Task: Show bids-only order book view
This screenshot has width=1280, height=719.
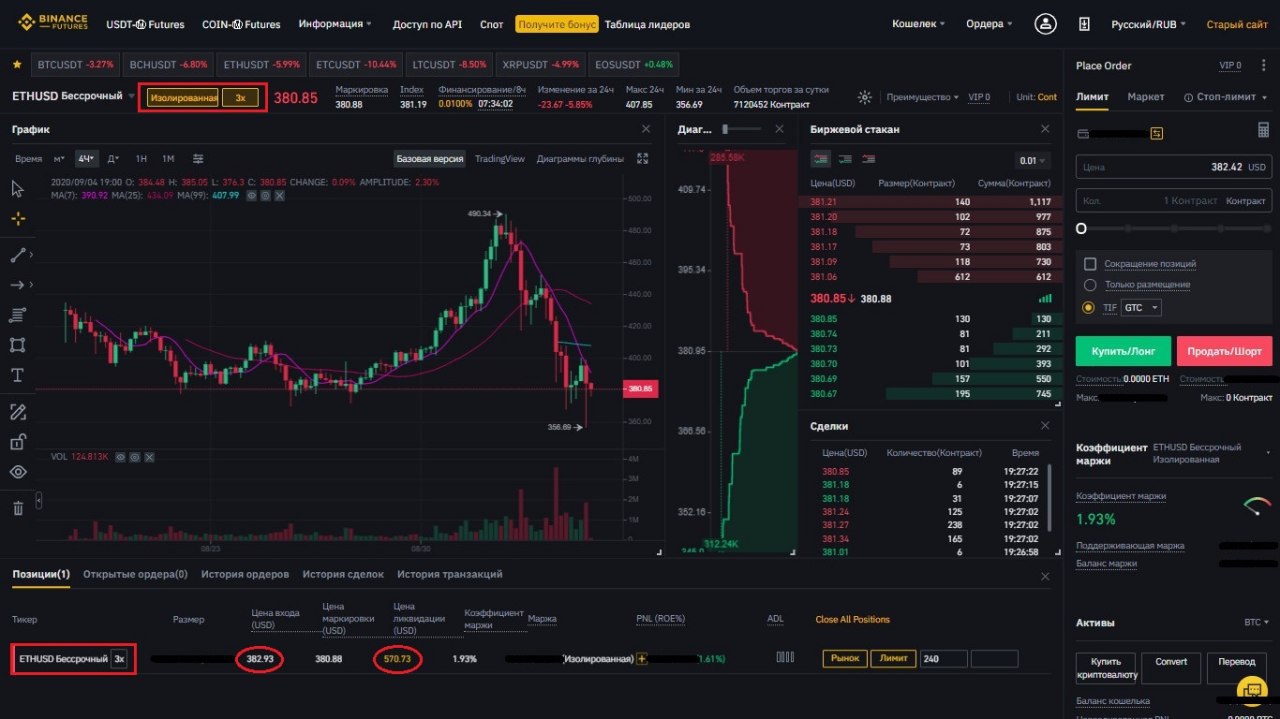Action: pyautogui.click(x=845, y=159)
